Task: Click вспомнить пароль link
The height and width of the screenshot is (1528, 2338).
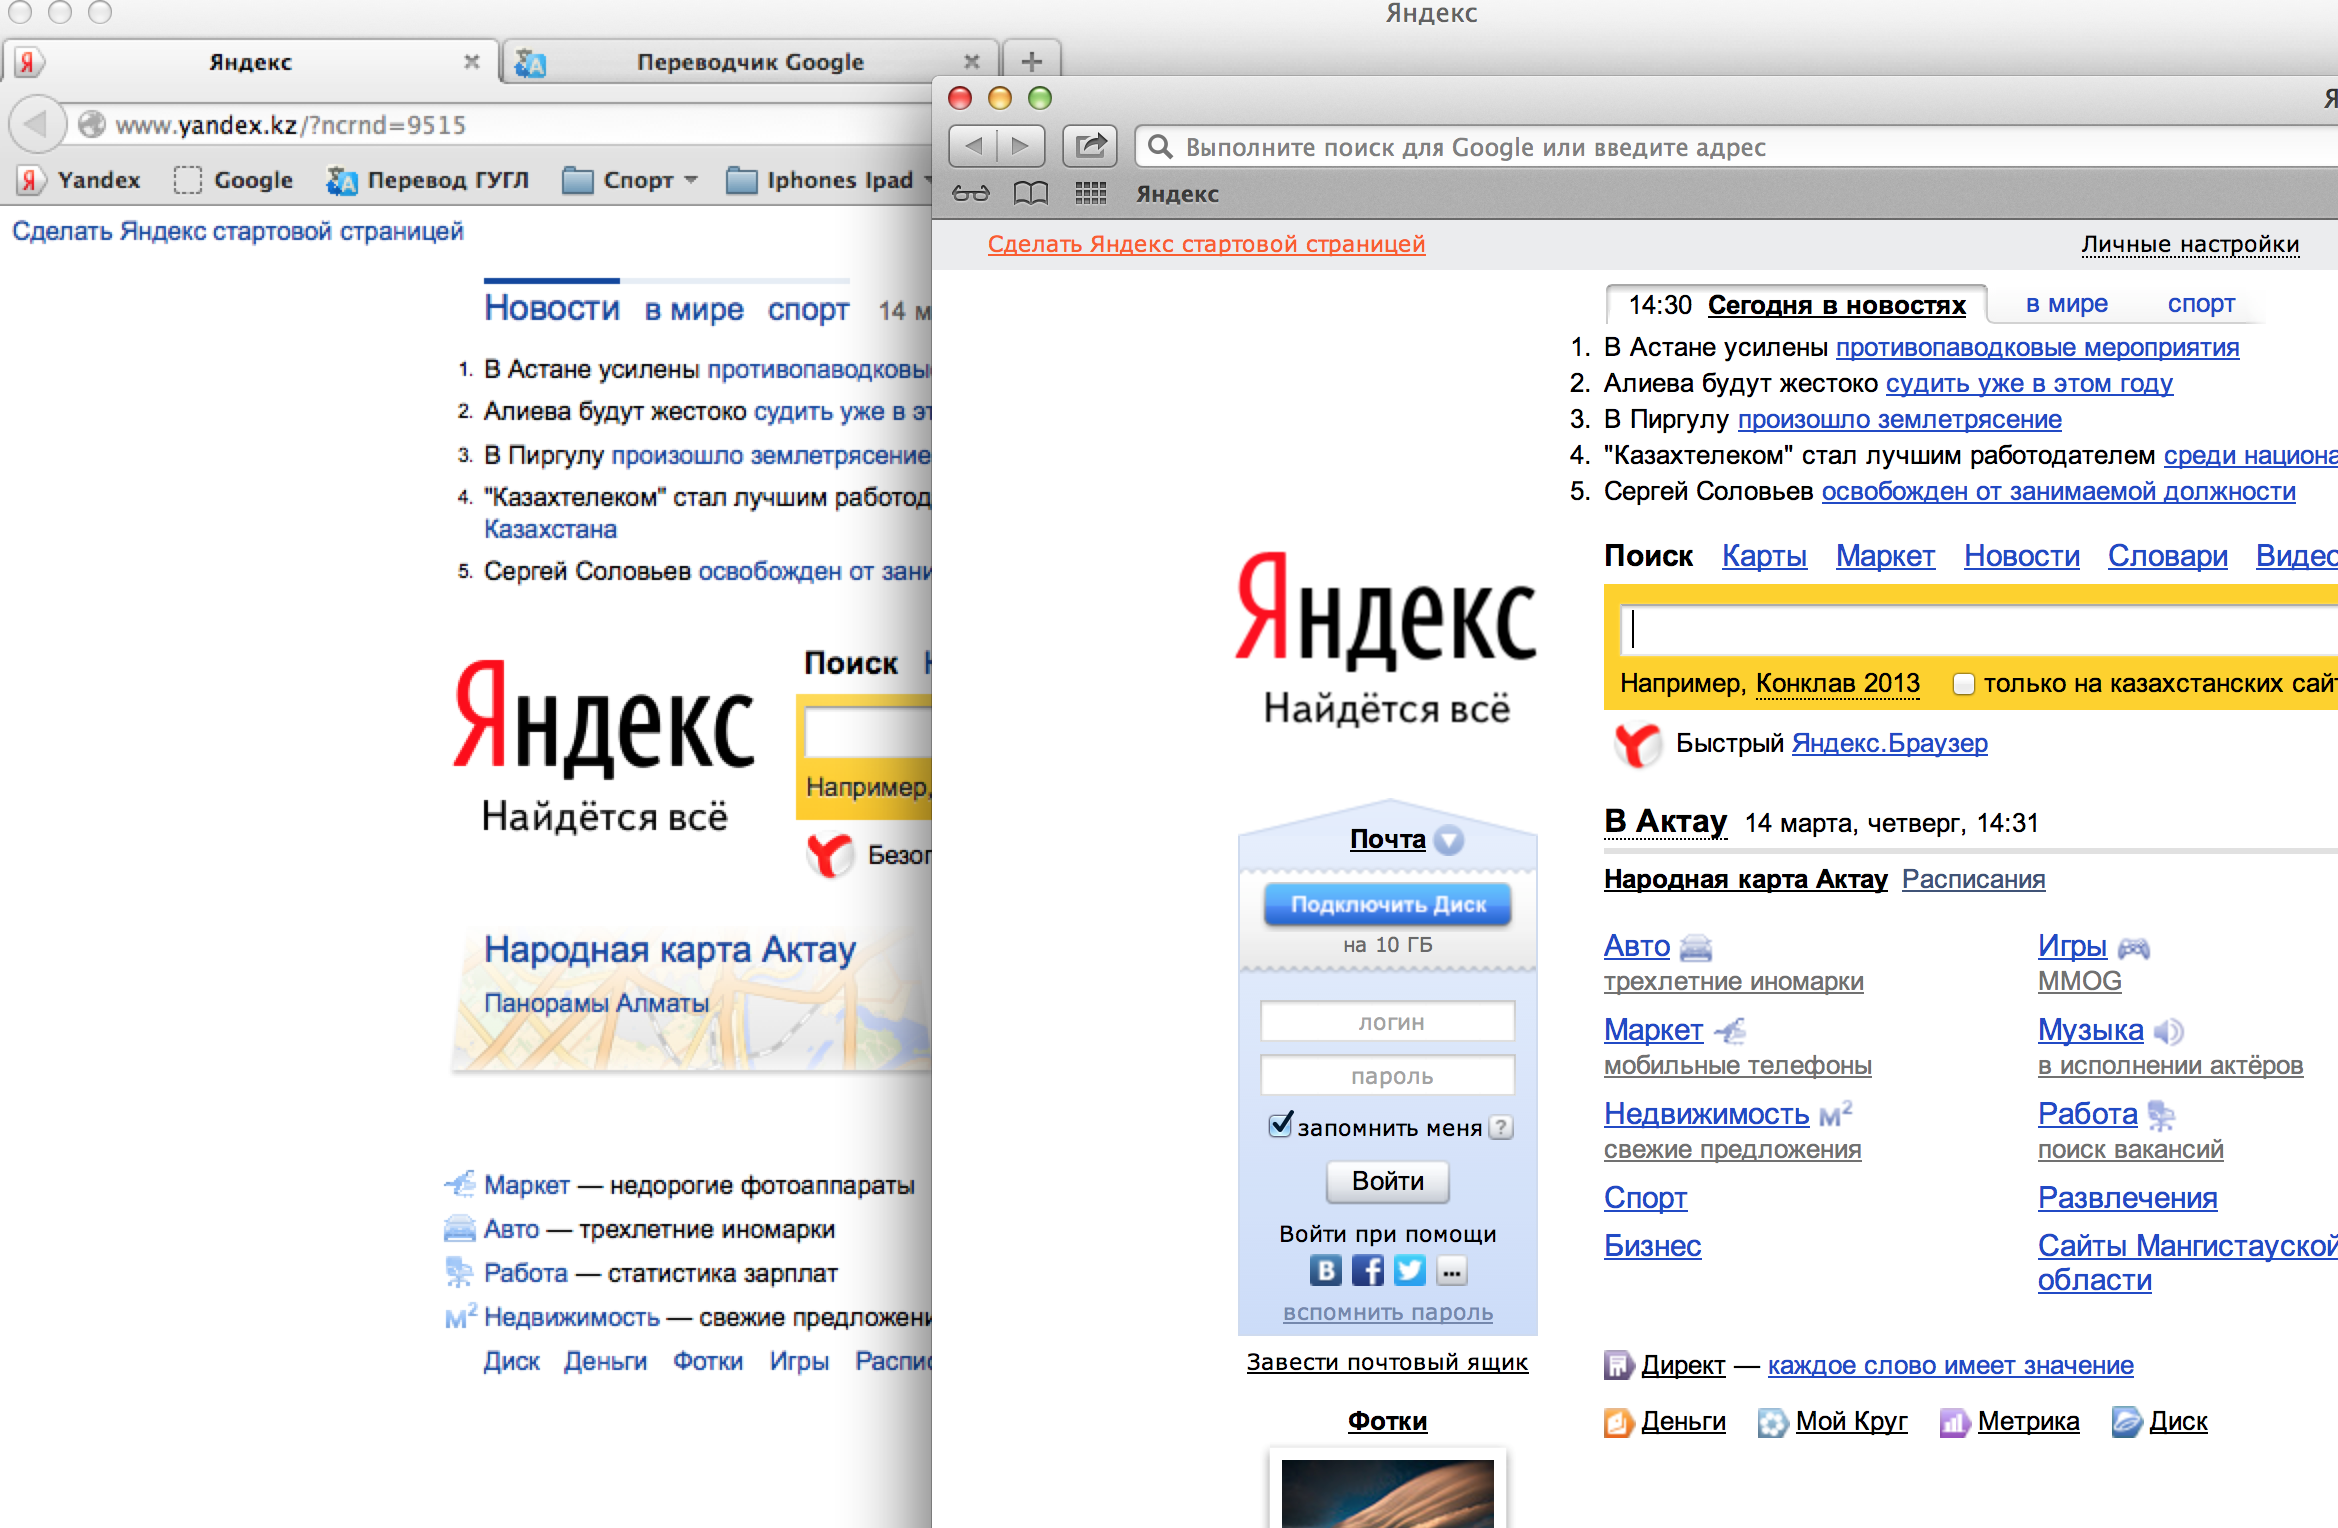Action: coord(1388,1312)
